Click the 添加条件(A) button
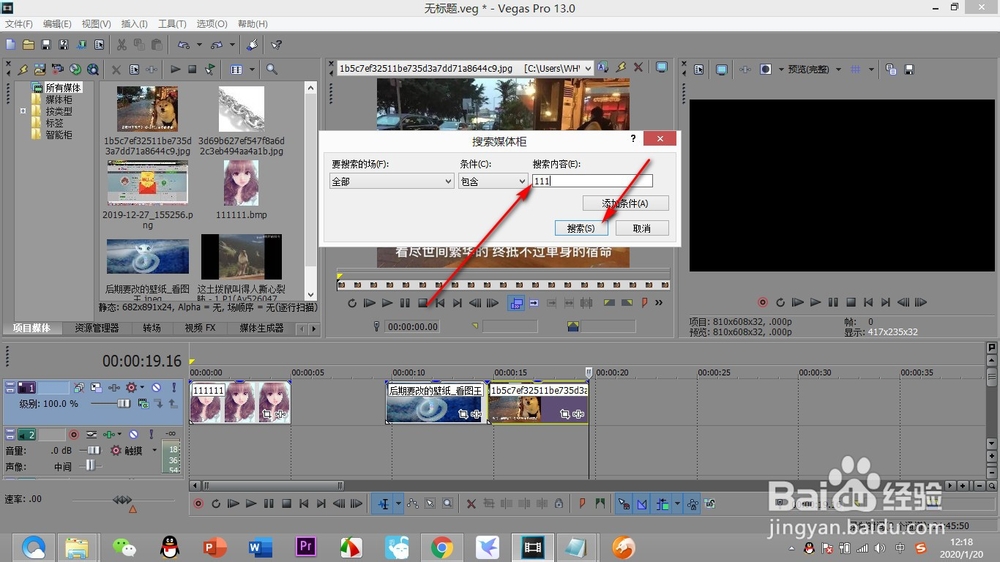Screen dimensions: 1000x562 tap(625, 203)
